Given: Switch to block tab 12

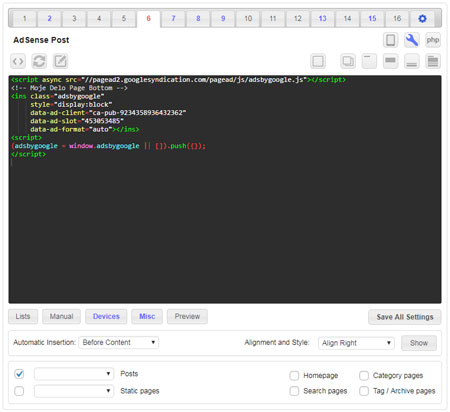Looking at the screenshot, I should point(298,18).
